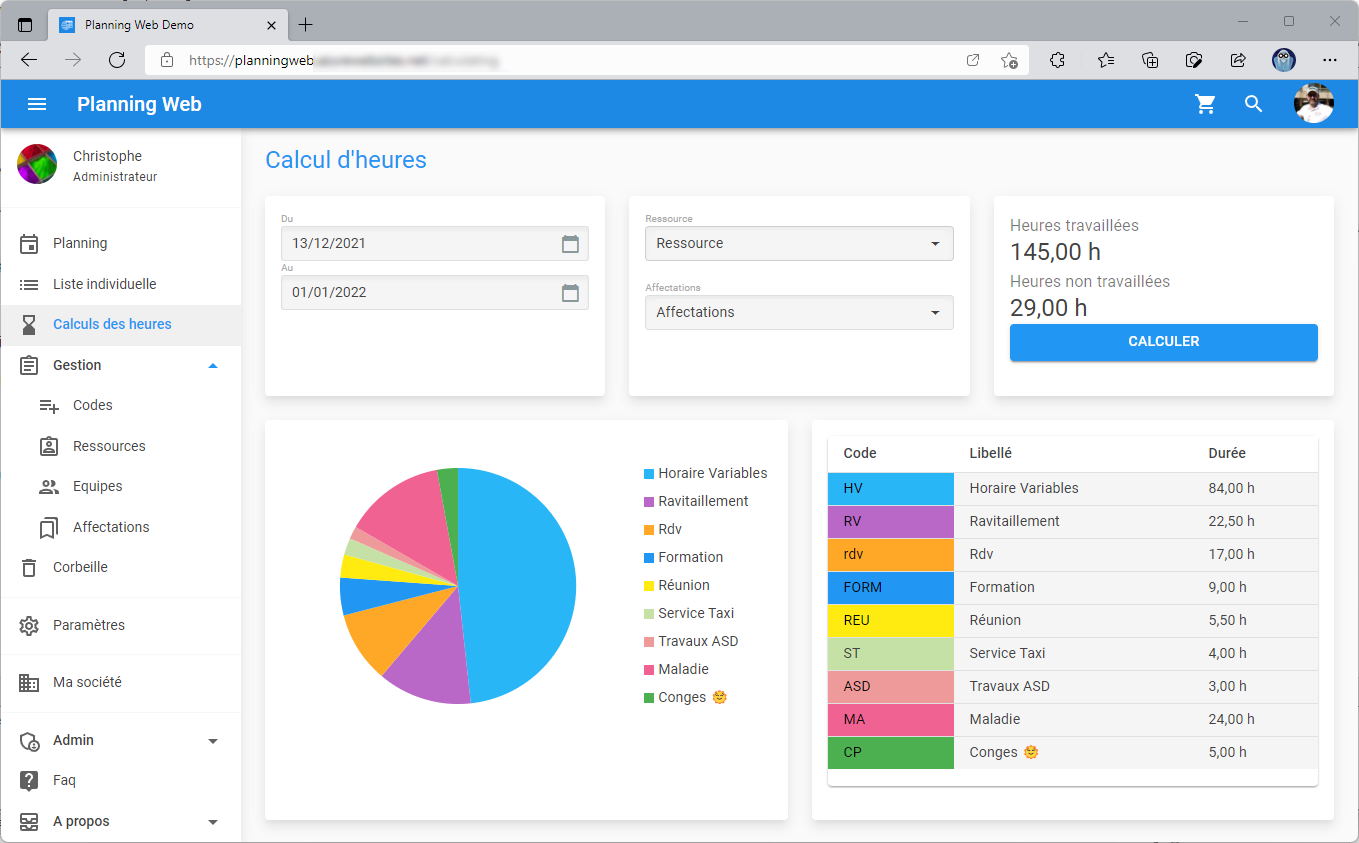Open a new browser tab with plus

pyautogui.click(x=306, y=24)
